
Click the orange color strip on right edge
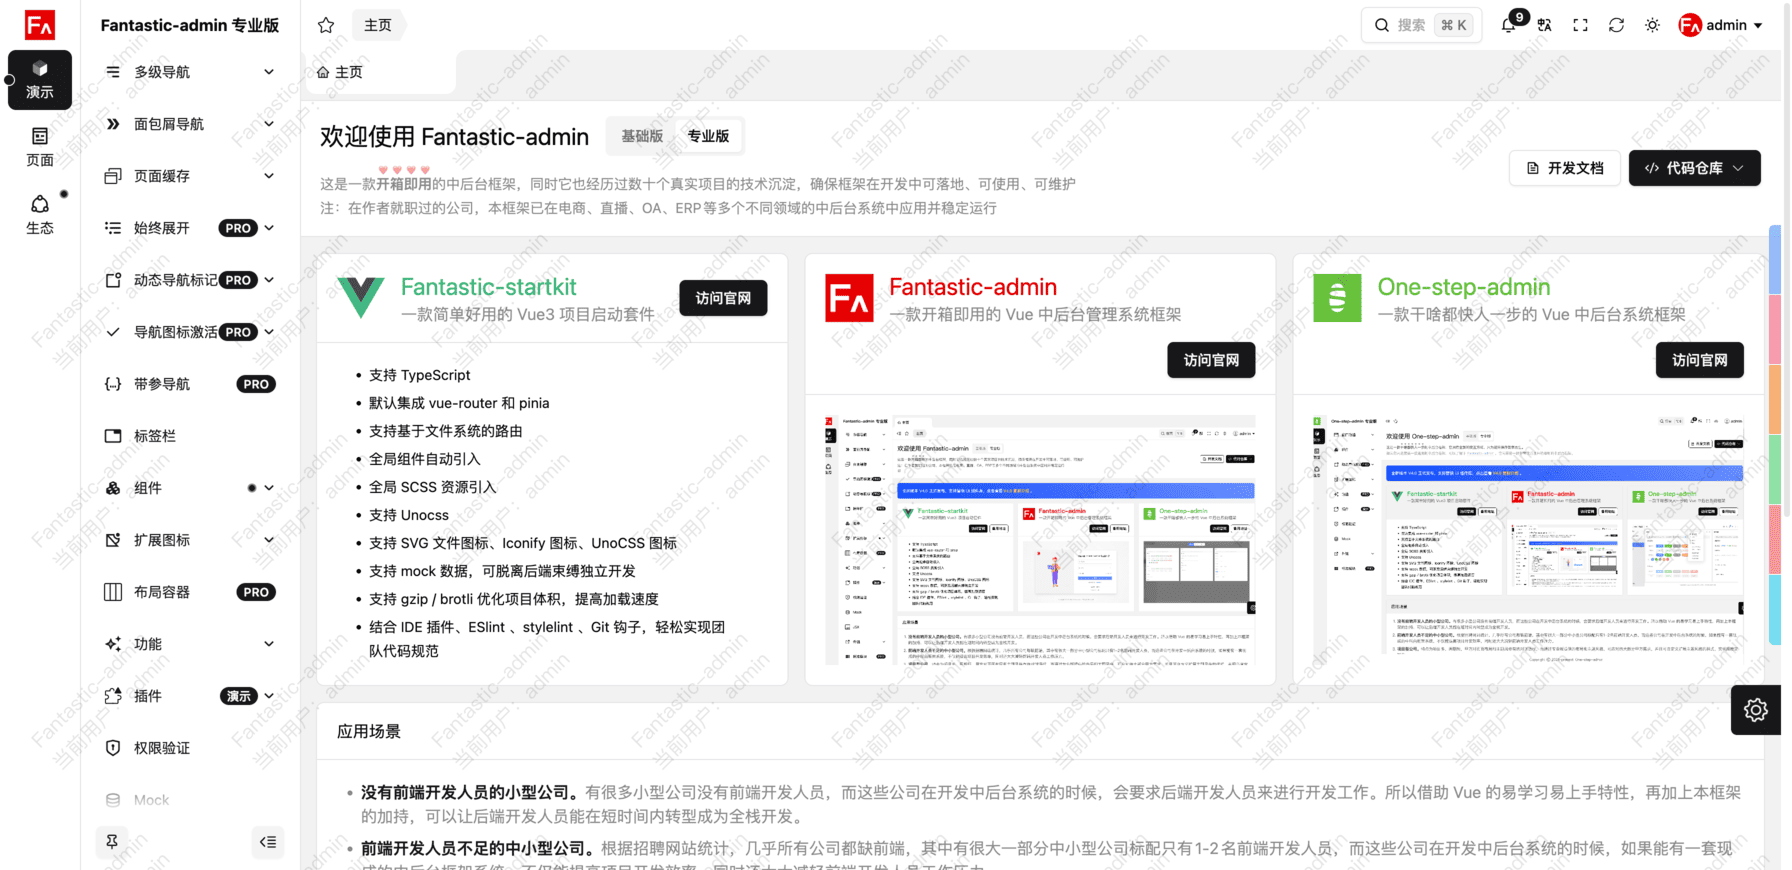click(x=1775, y=399)
